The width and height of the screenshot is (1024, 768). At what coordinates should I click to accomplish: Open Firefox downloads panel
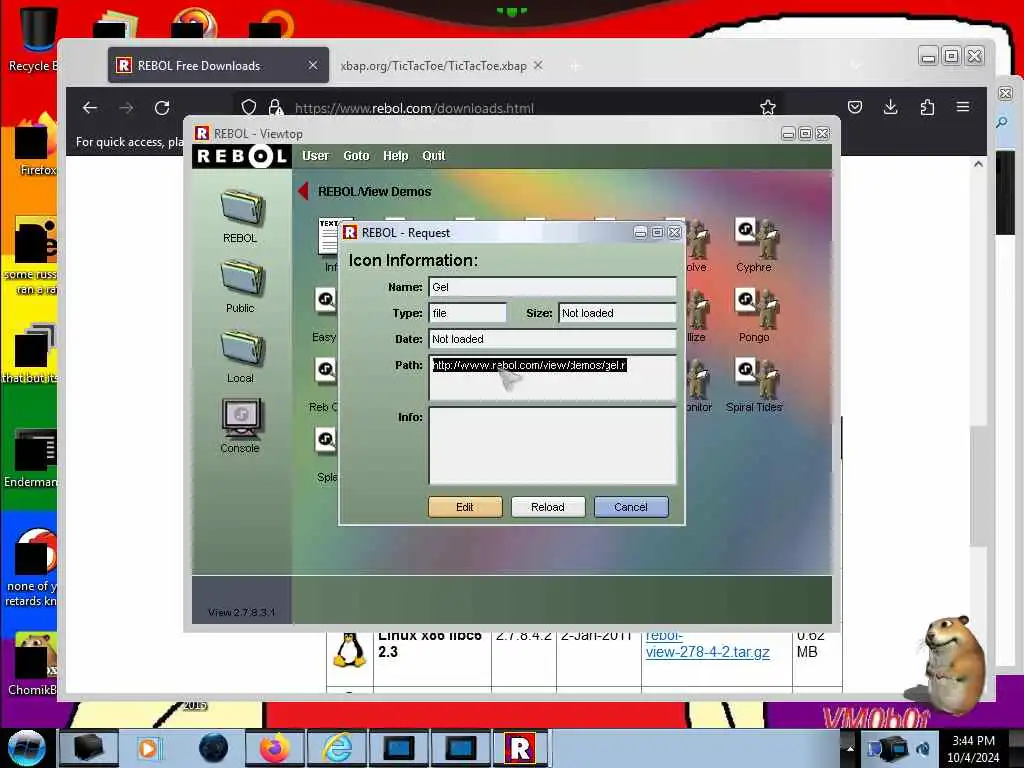[x=891, y=107]
